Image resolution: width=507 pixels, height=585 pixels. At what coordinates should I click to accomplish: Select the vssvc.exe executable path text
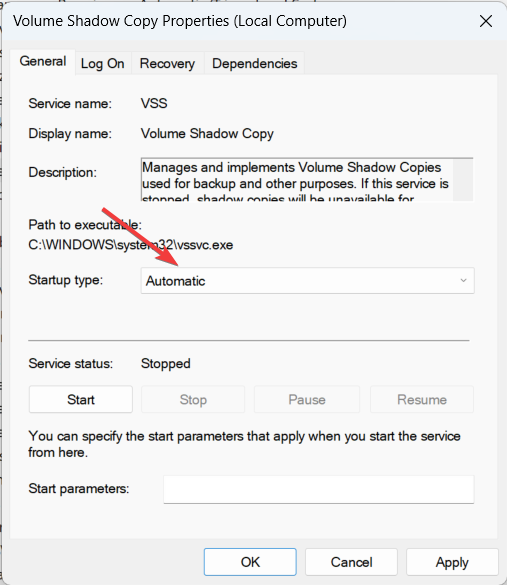(x=131, y=245)
